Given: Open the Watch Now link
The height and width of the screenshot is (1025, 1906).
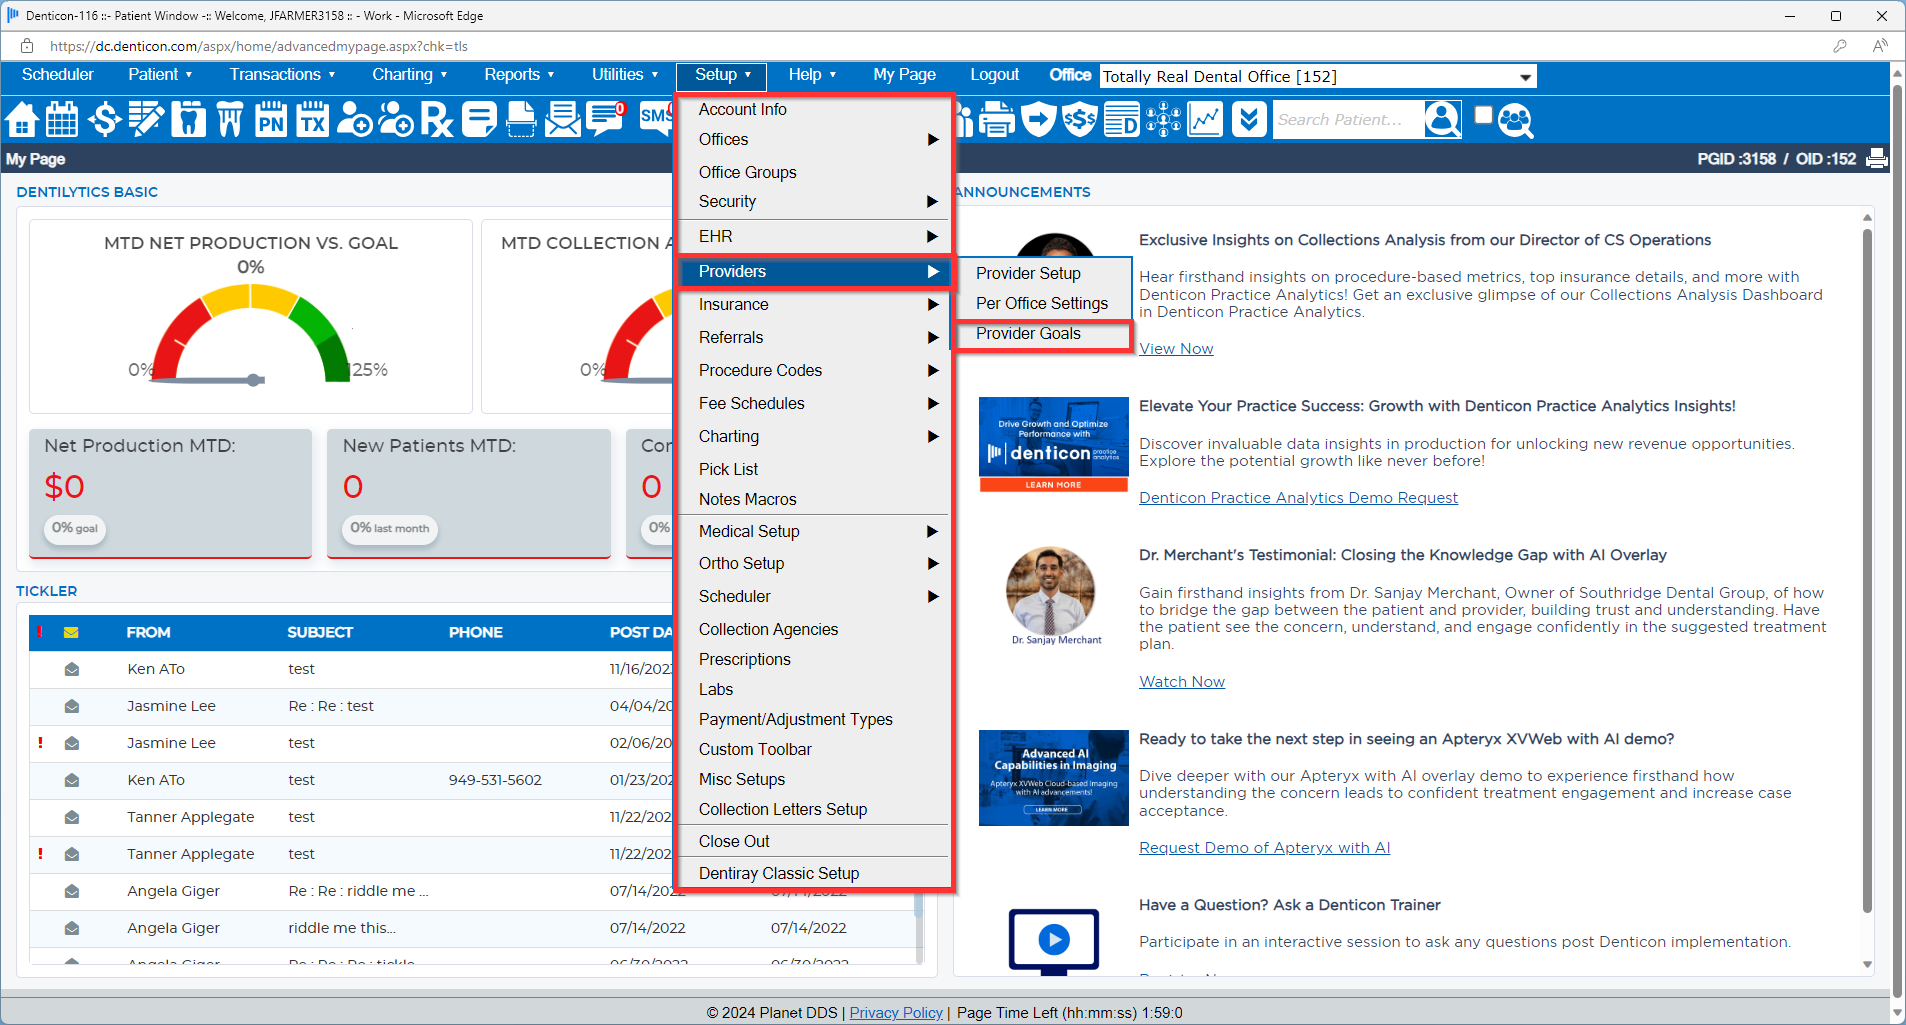Looking at the screenshot, I should coord(1182,682).
